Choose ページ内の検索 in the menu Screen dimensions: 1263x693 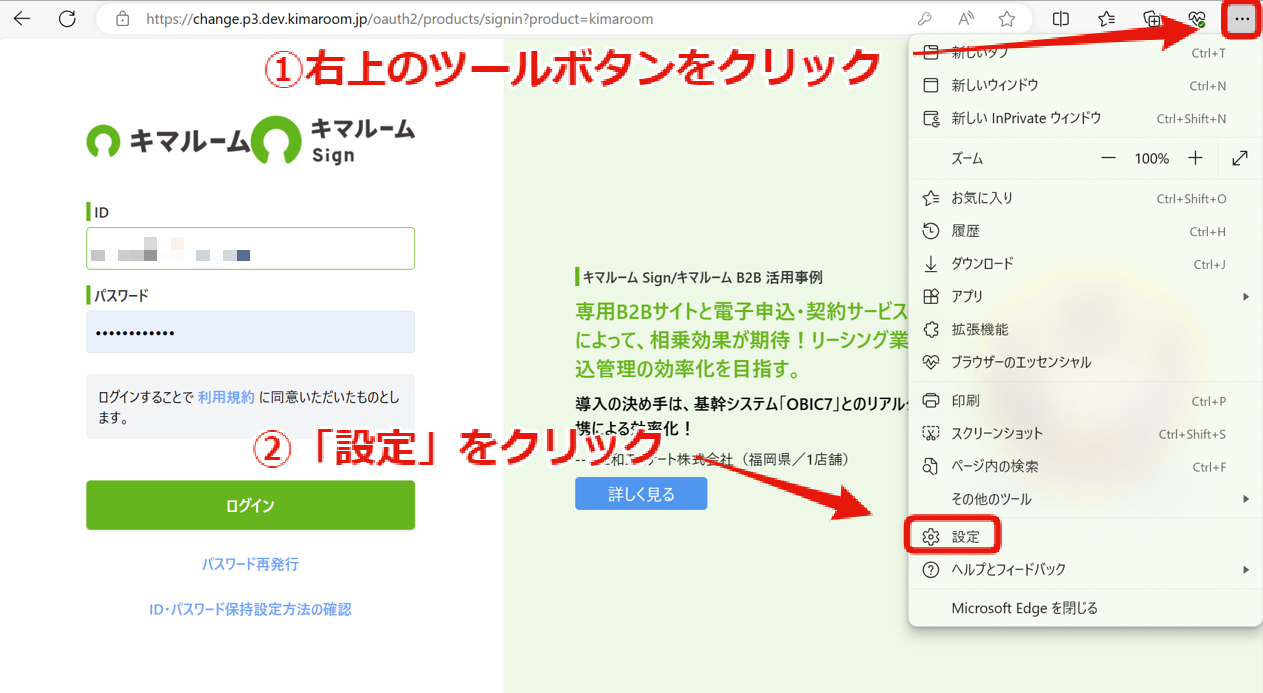1085,467
